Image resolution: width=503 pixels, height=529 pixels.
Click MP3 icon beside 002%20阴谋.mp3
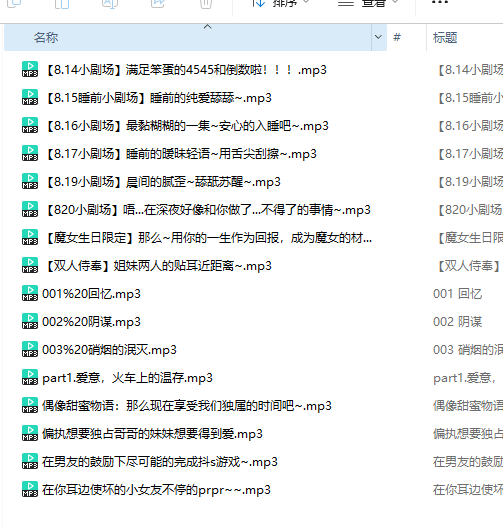click(30, 321)
